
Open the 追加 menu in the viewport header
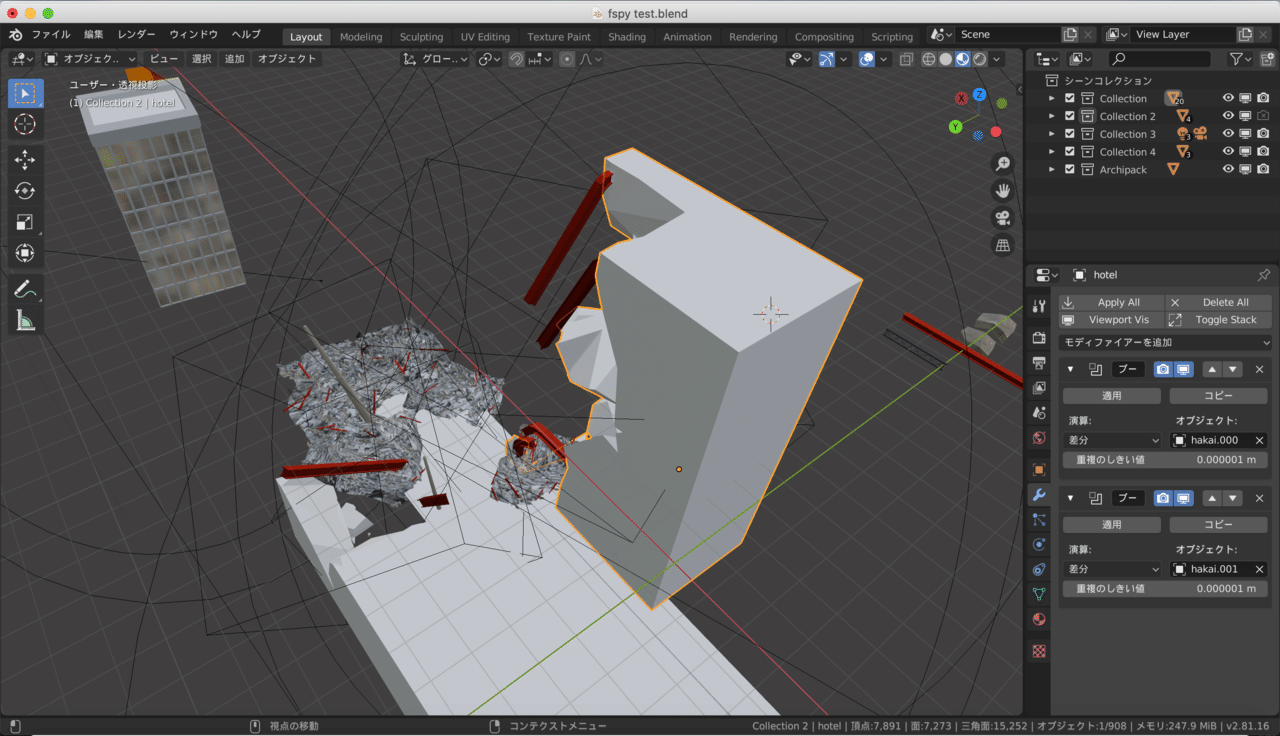(234, 59)
